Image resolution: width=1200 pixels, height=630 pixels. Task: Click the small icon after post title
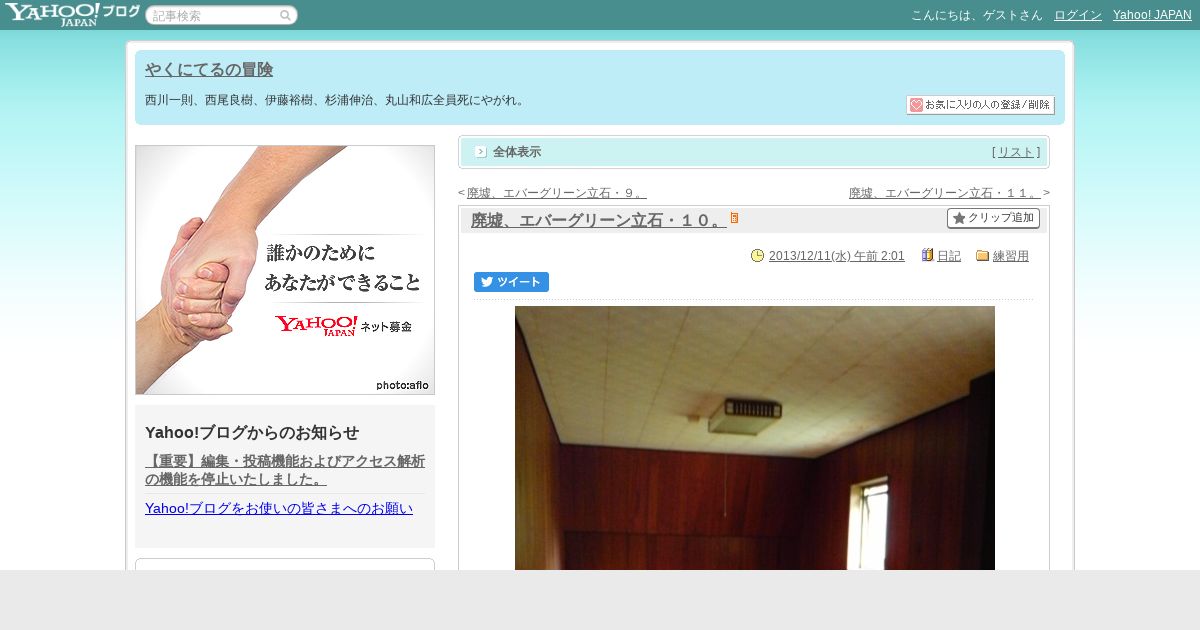coord(735,218)
